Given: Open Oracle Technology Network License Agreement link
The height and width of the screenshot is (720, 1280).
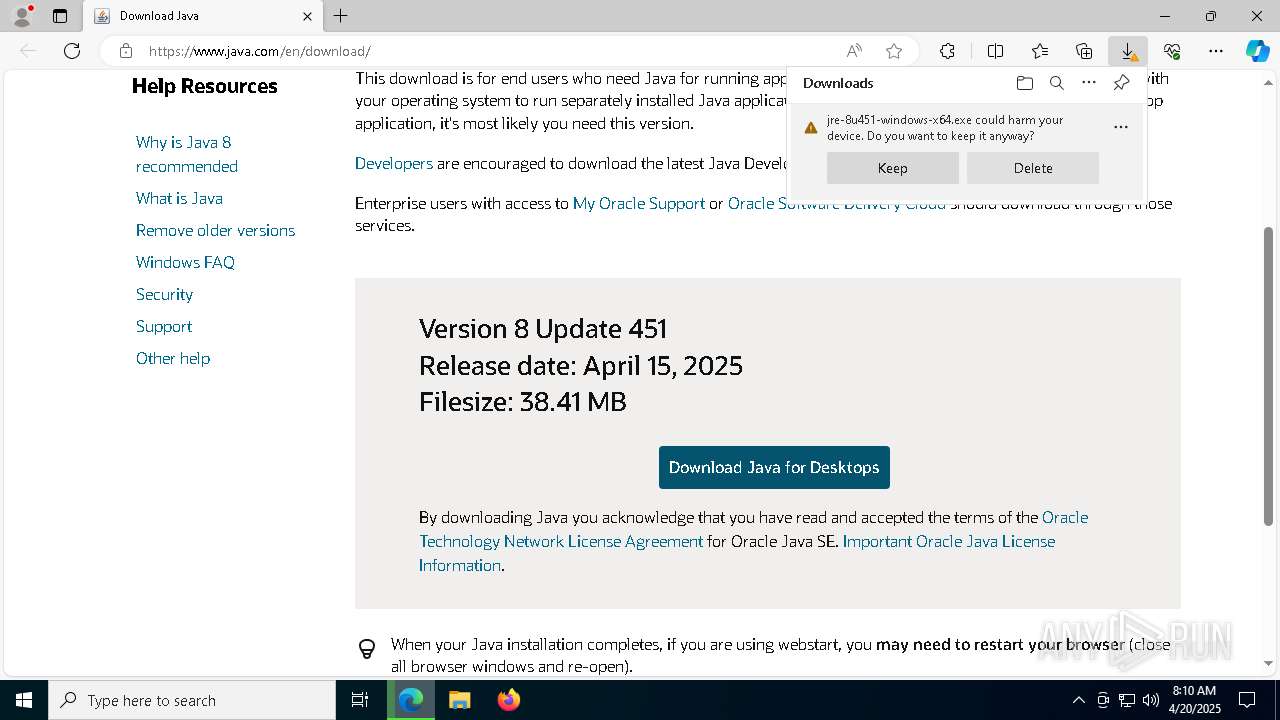Looking at the screenshot, I should coord(561,541).
